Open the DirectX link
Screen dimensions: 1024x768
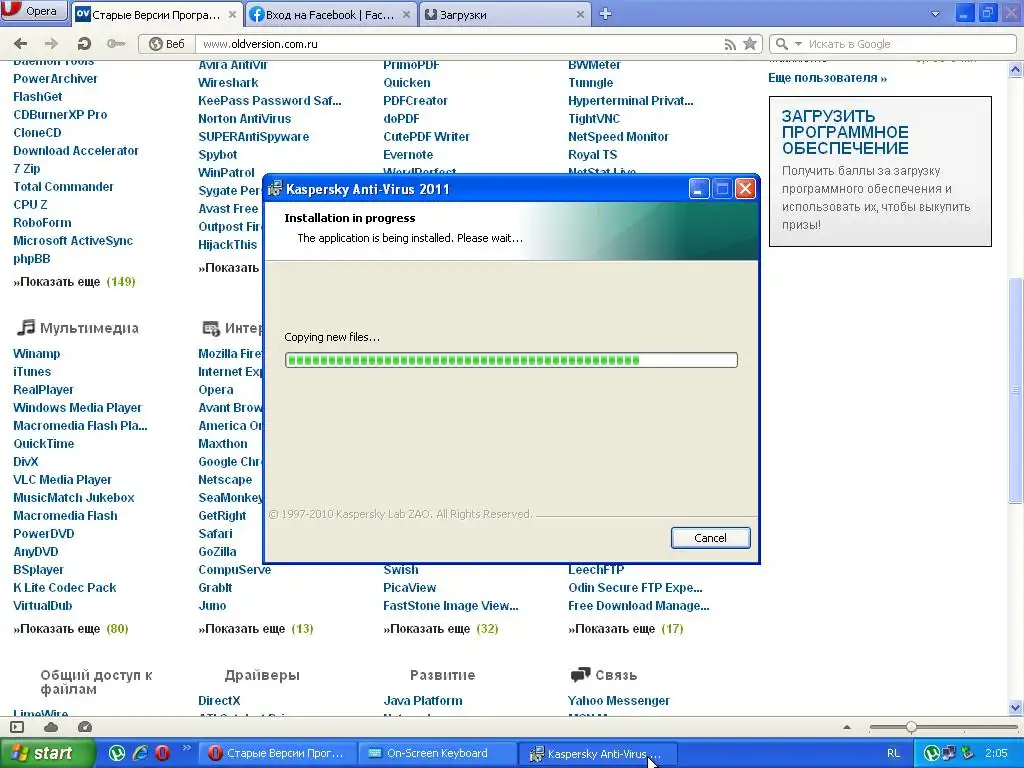(x=219, y=701)
